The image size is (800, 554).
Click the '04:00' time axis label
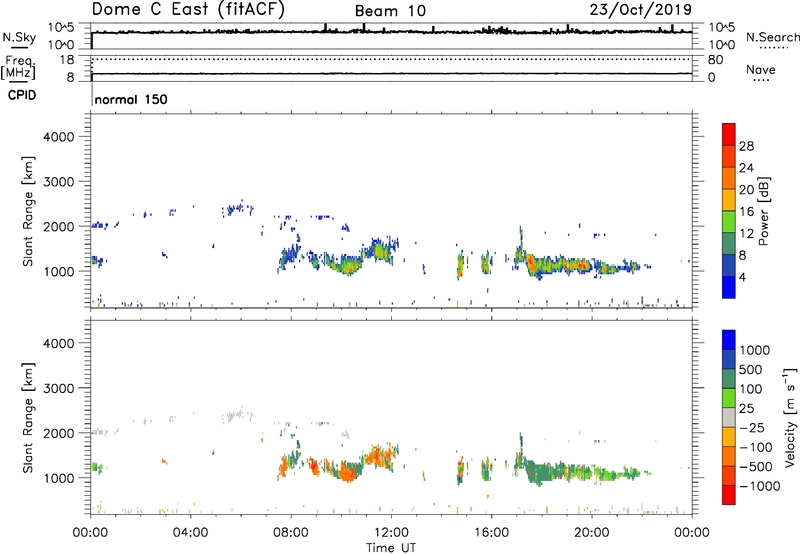pyautogui.click(x=191, y=533)
